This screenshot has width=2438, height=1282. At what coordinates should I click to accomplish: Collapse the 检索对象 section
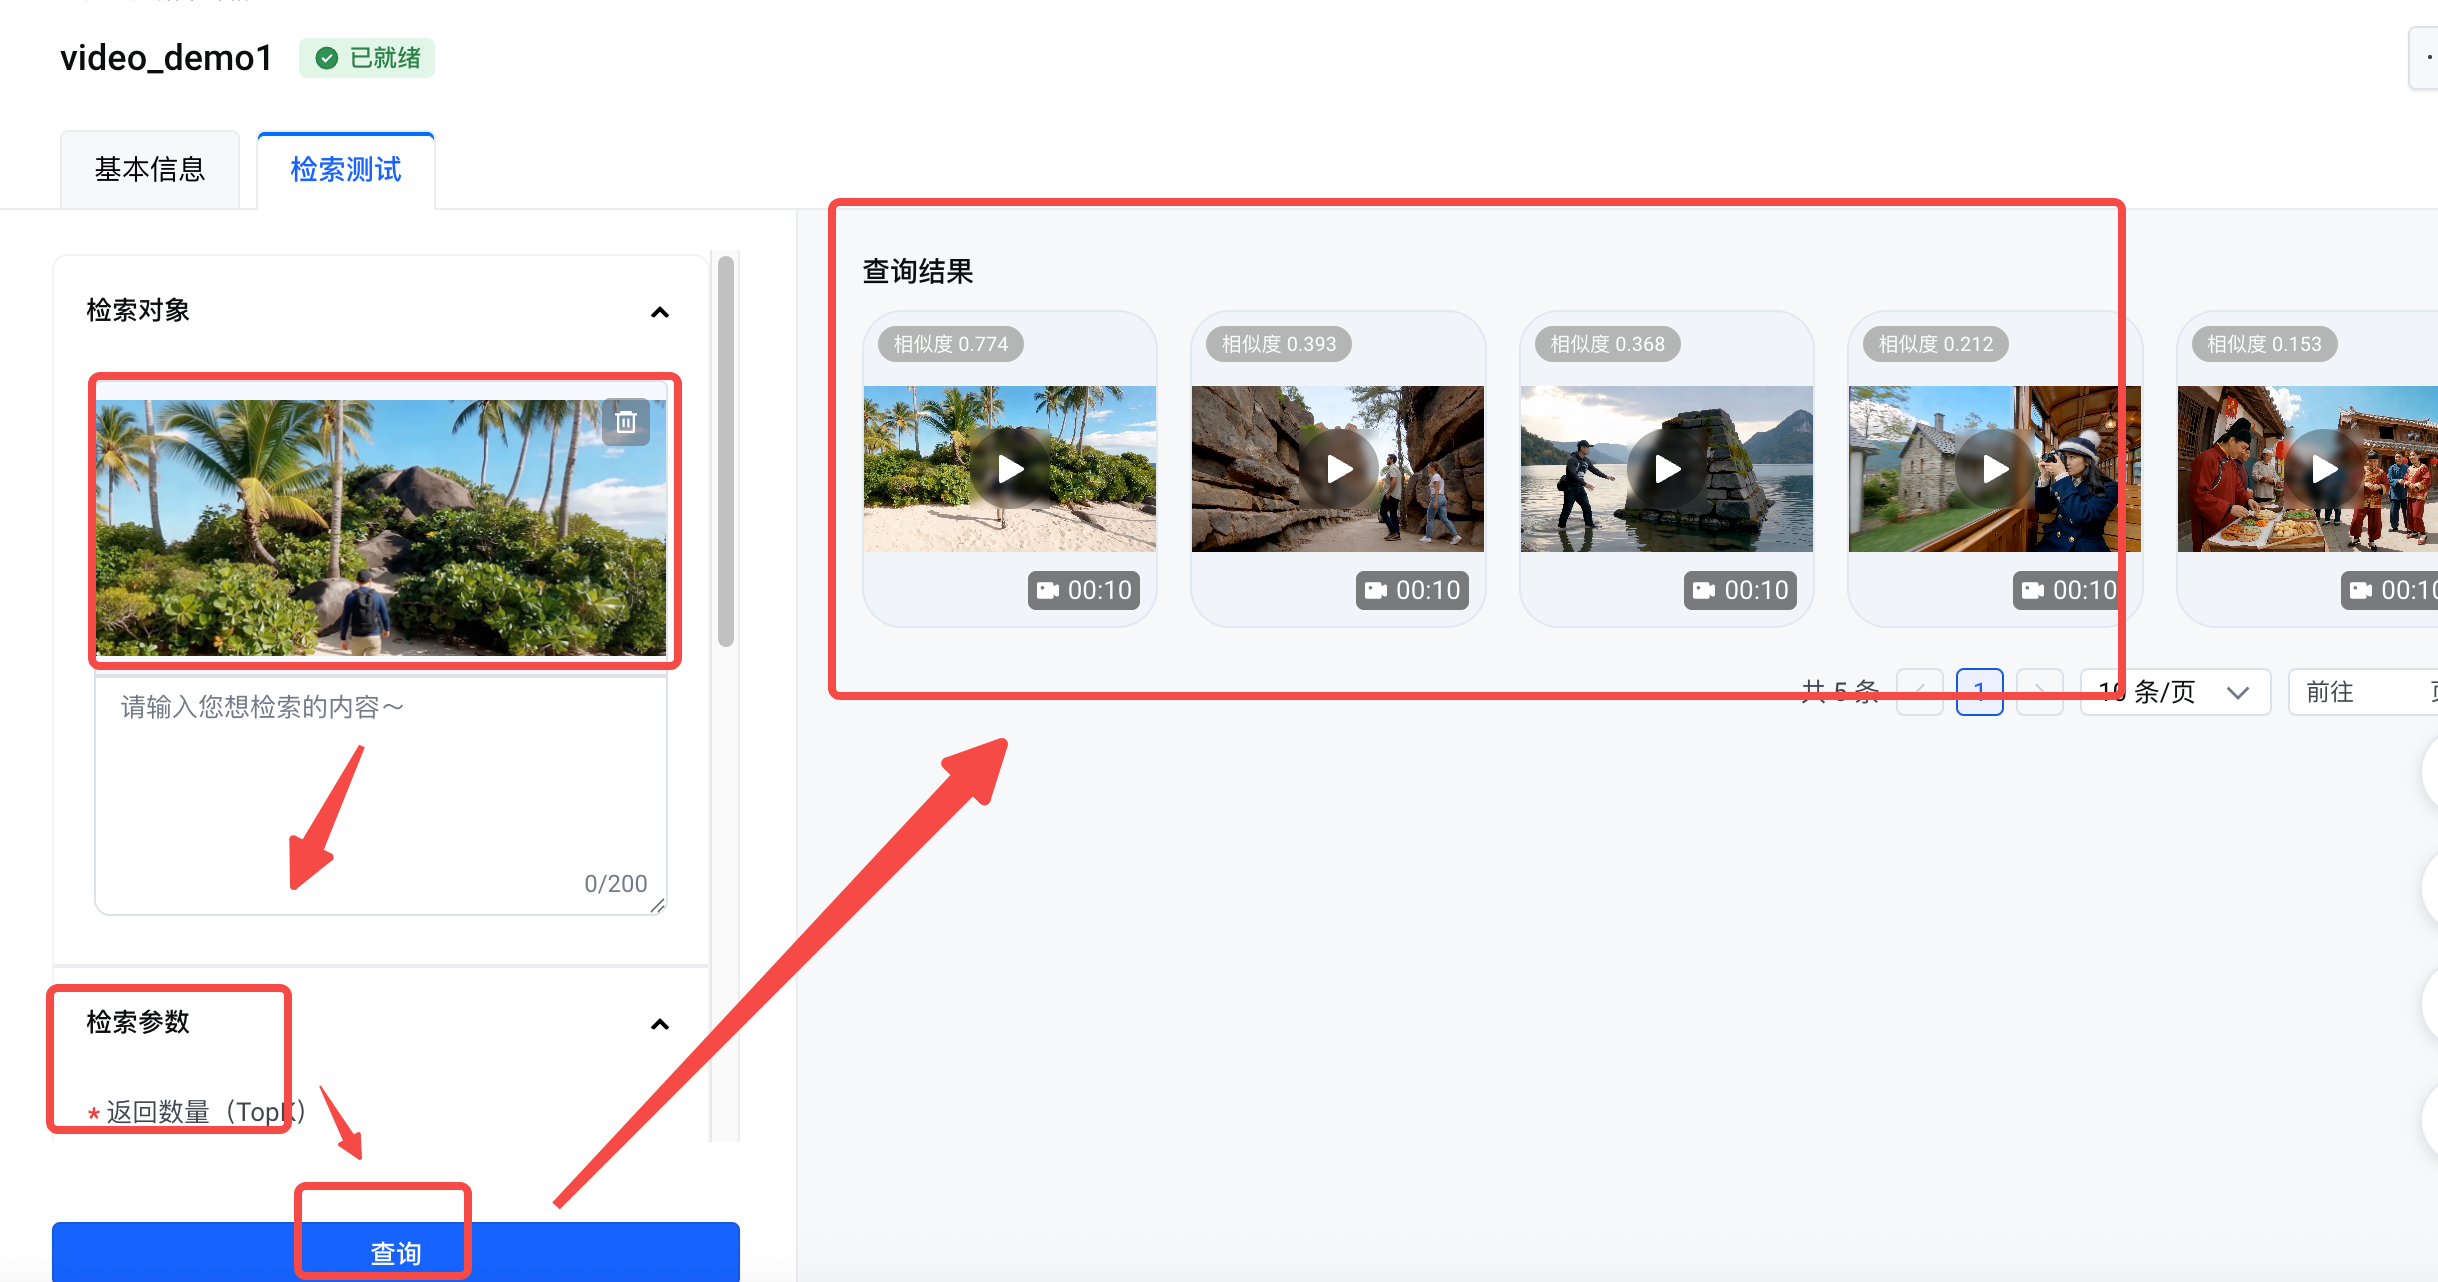pyautogui.click(x=660, y=312)
